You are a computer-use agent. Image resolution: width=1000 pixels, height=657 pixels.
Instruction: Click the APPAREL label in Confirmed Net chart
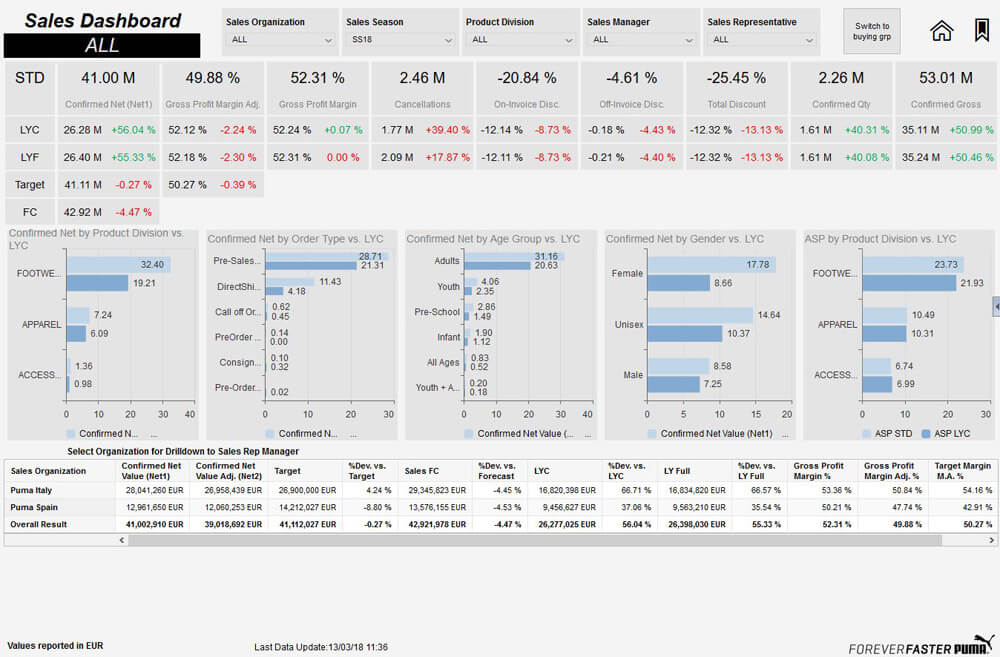pyautogui.click(x=41, y=325)
